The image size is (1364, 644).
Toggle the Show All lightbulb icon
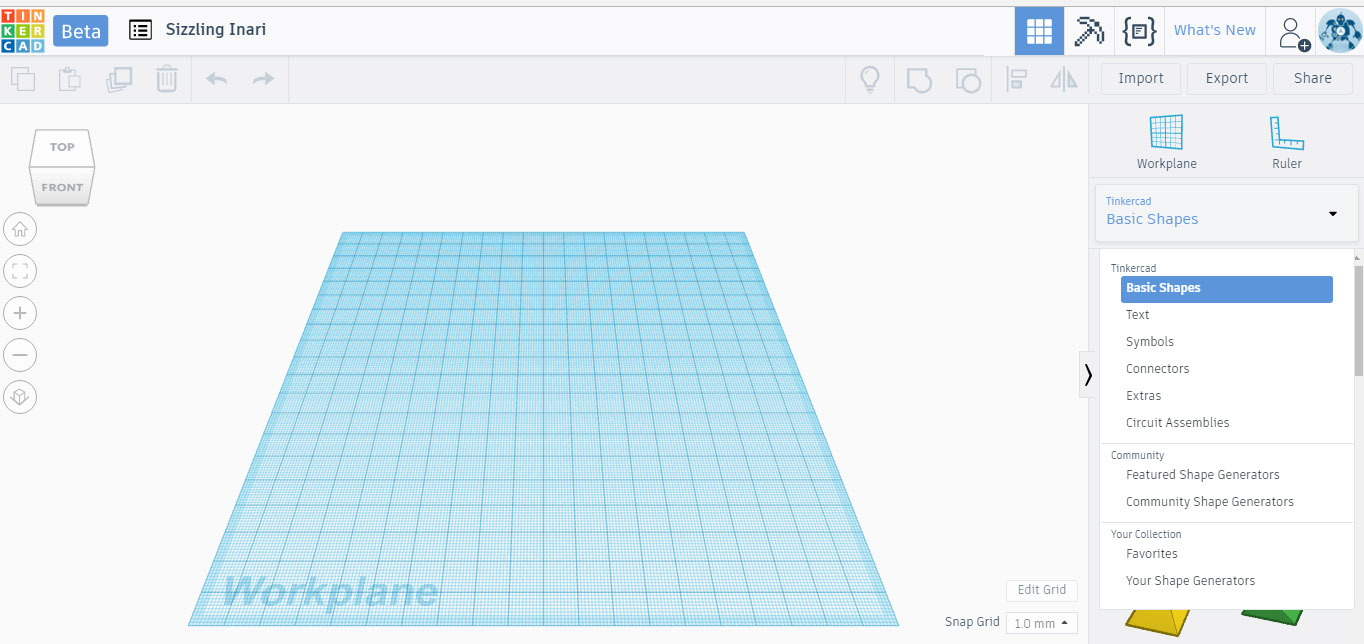870,79
